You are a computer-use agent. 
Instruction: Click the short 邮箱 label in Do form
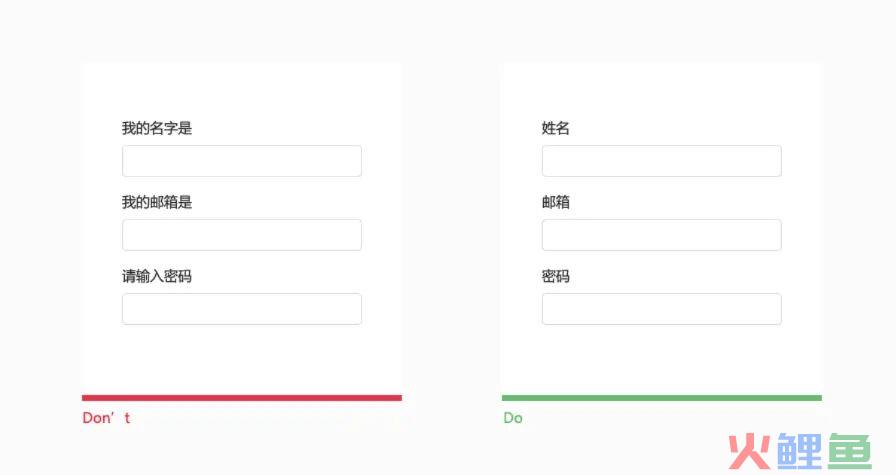[555, 202]
